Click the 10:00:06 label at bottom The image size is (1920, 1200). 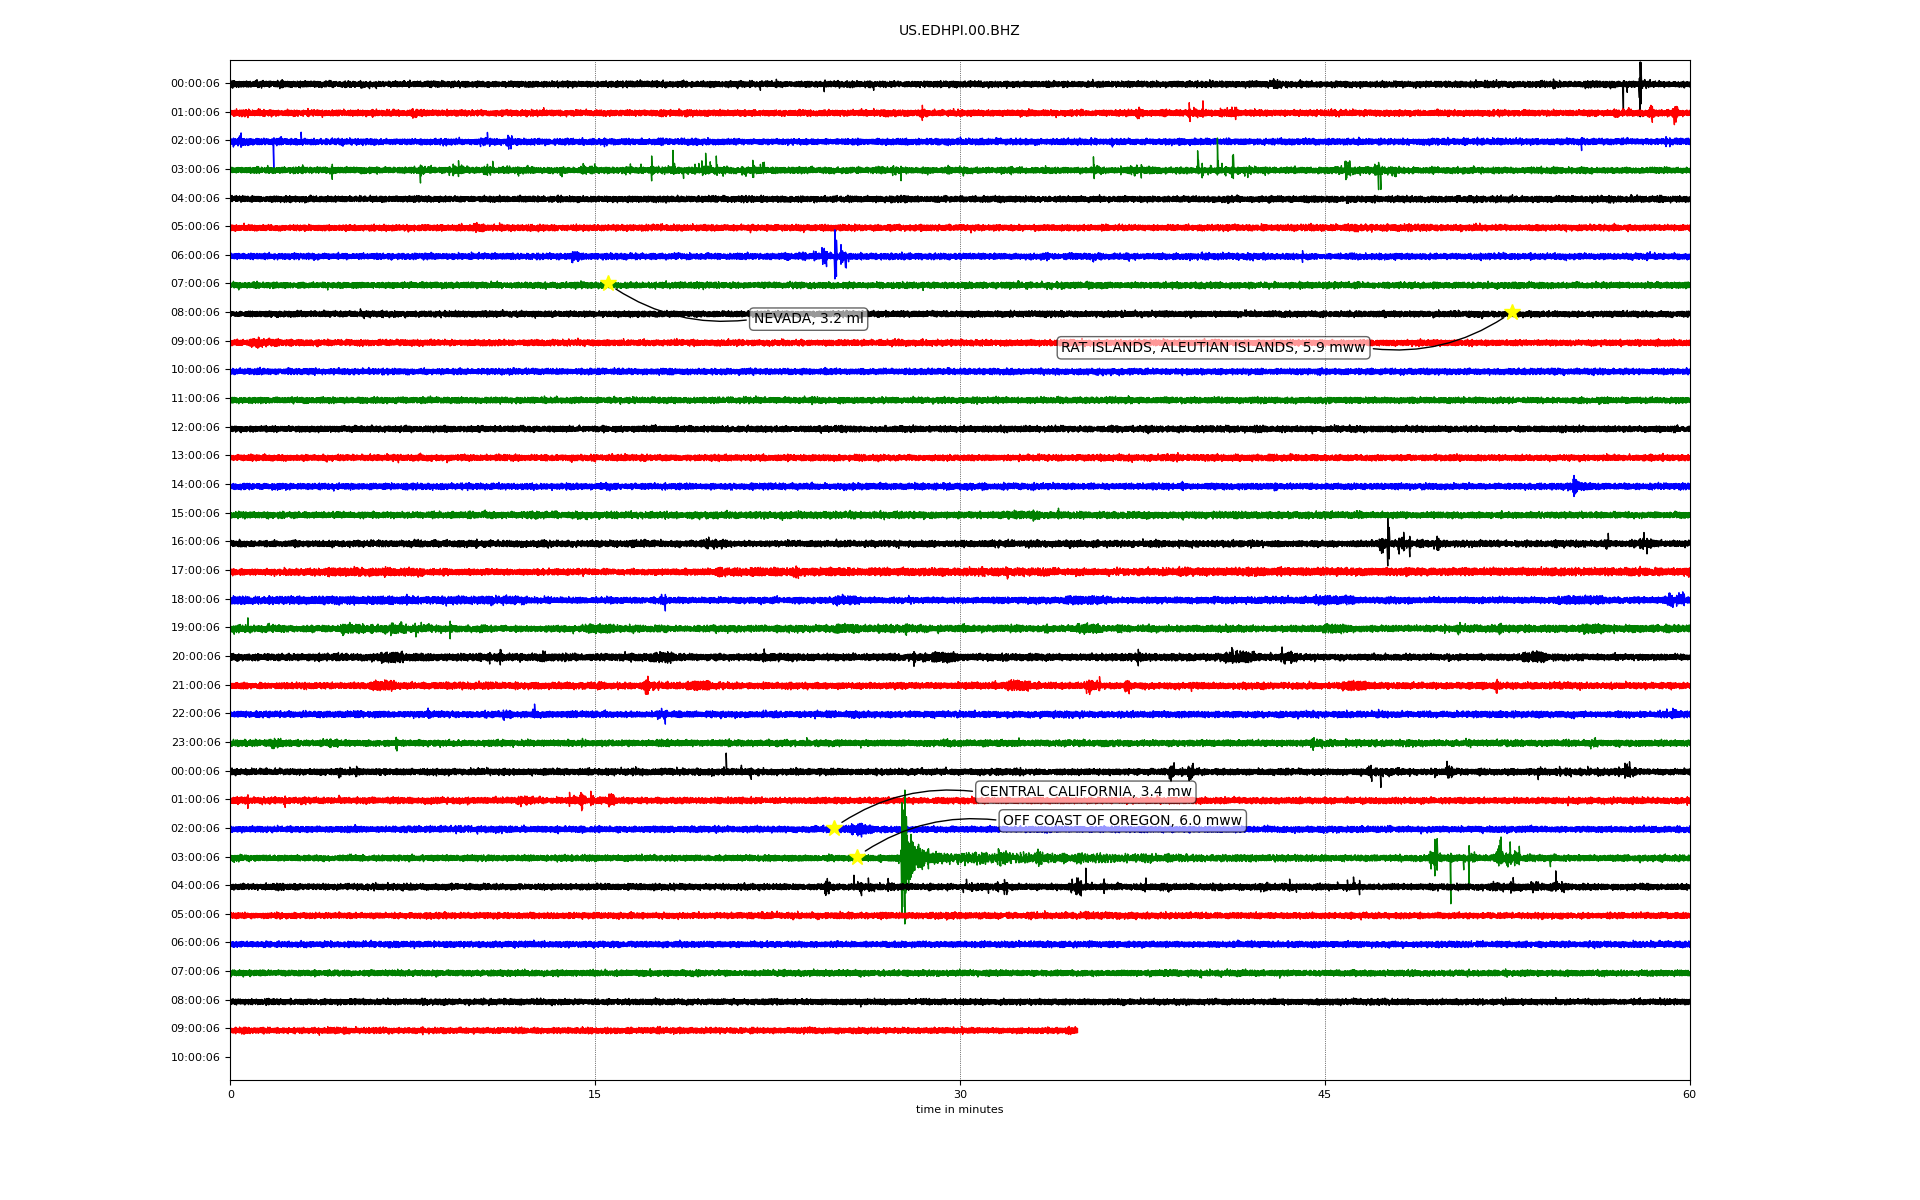tap(195, 1057)
